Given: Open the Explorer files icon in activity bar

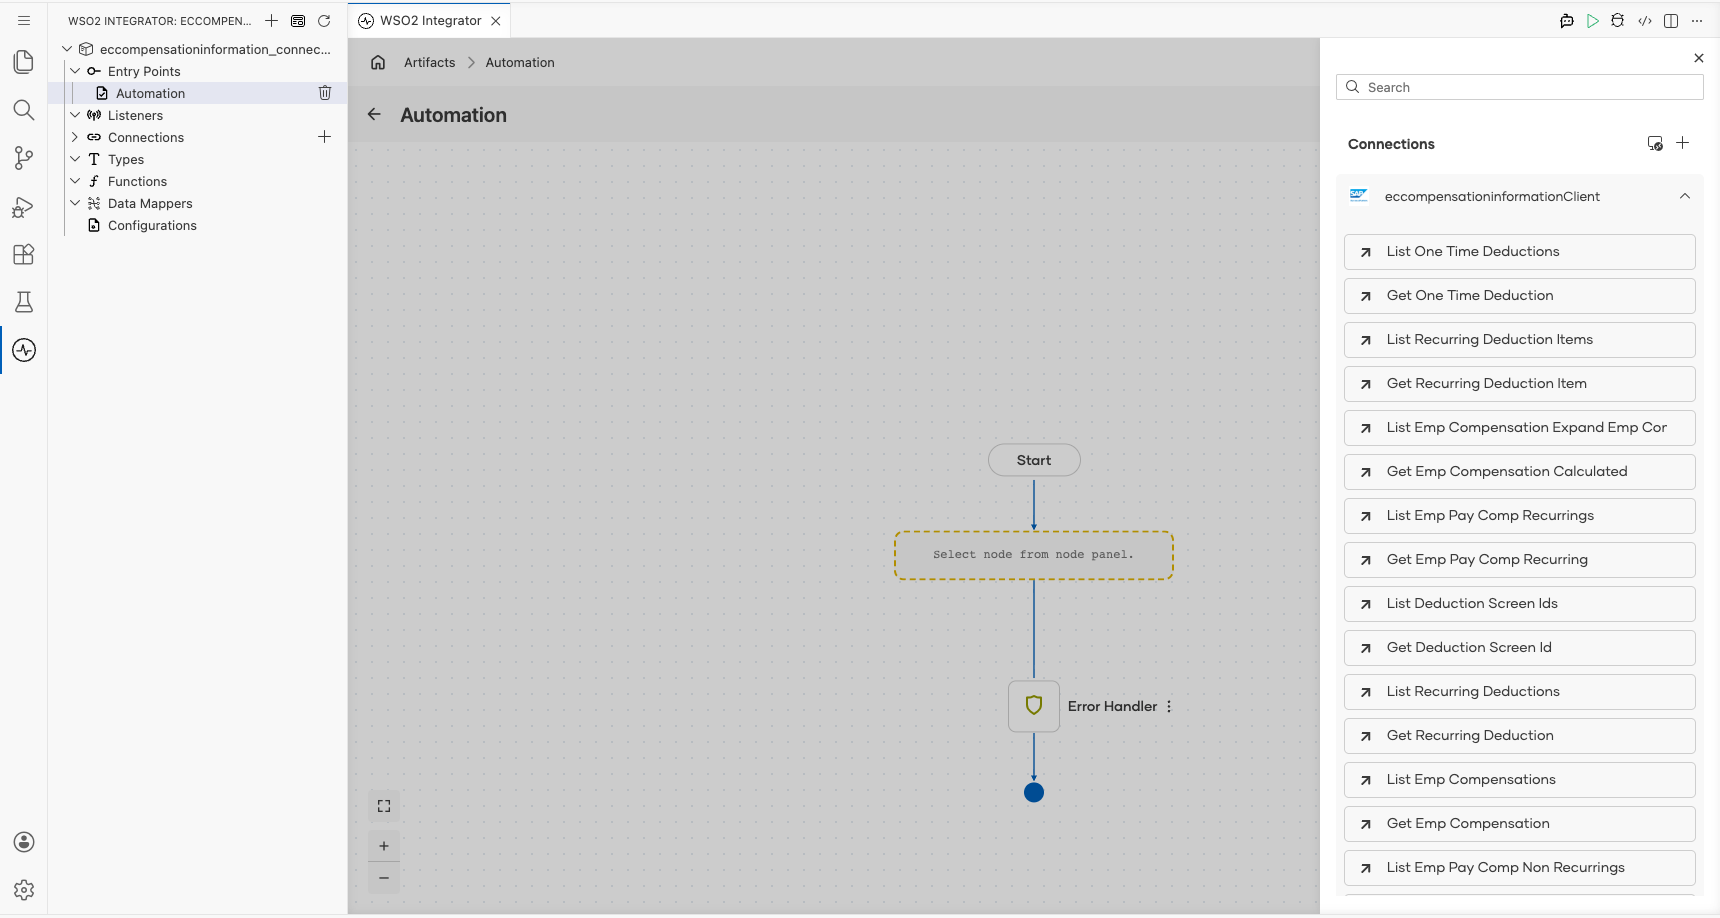Looking at the screenshot, I should tap(24, 62).
